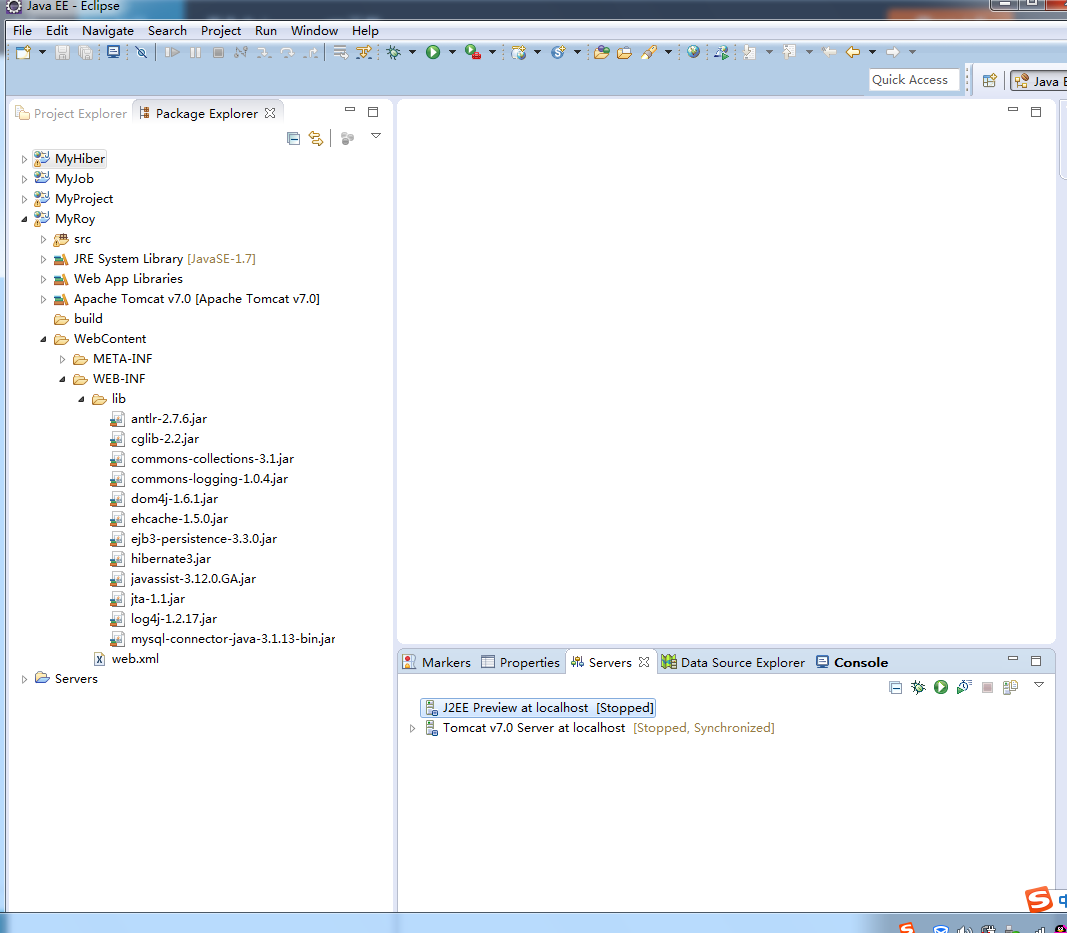The height and width of the screenshot is (933, 1067).
Task: Click the Previous Annotation toolbar icon
Action: click(x=789, y=52)
